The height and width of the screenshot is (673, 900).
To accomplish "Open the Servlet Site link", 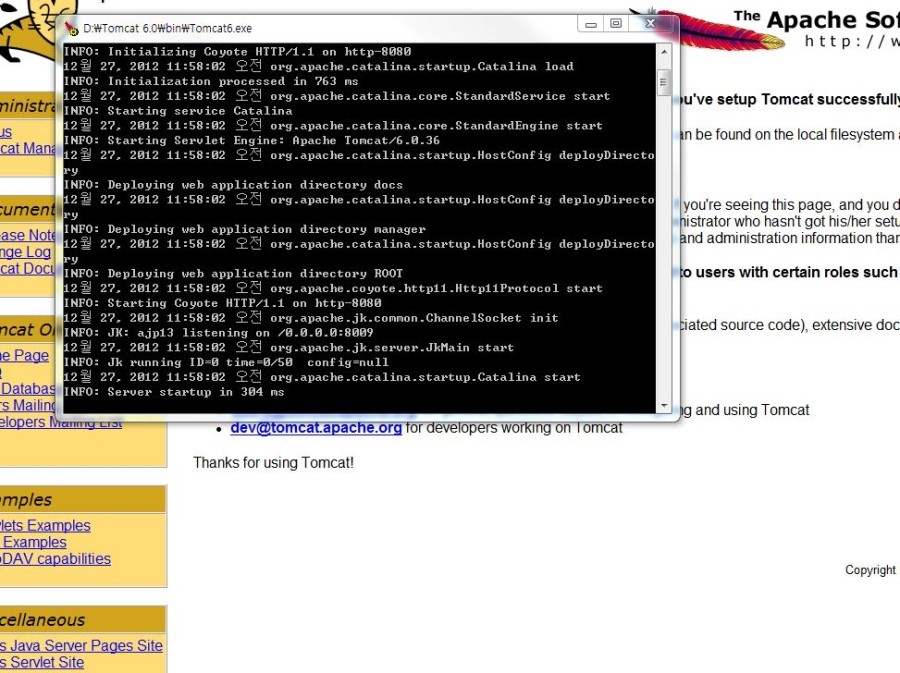I will click(x=42, y=662).
